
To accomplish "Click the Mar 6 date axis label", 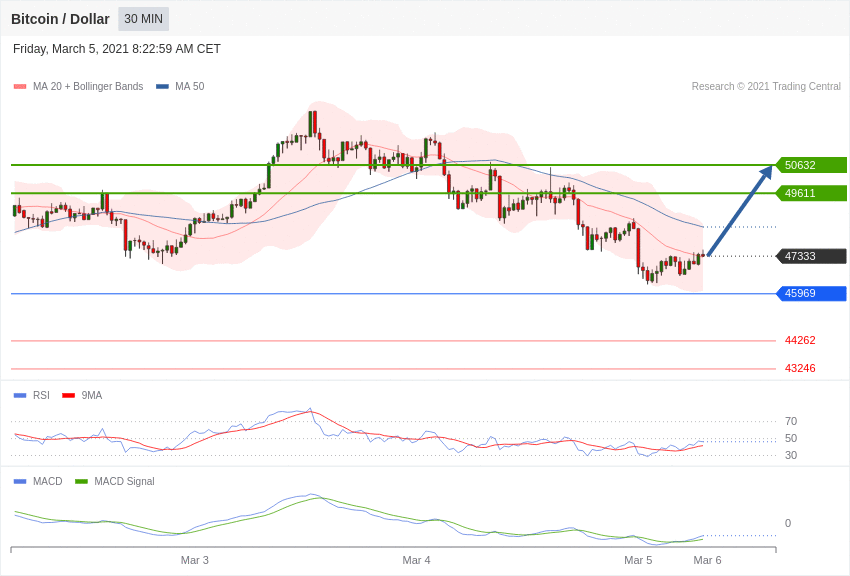I will pyautogui.click(x=707, y=560).
